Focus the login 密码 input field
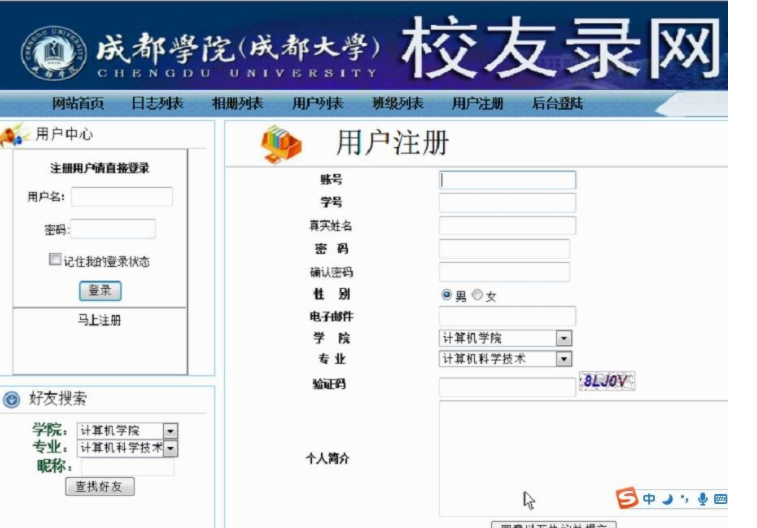The height and width of the screenshot is (528, 757). tap(113, 229)
